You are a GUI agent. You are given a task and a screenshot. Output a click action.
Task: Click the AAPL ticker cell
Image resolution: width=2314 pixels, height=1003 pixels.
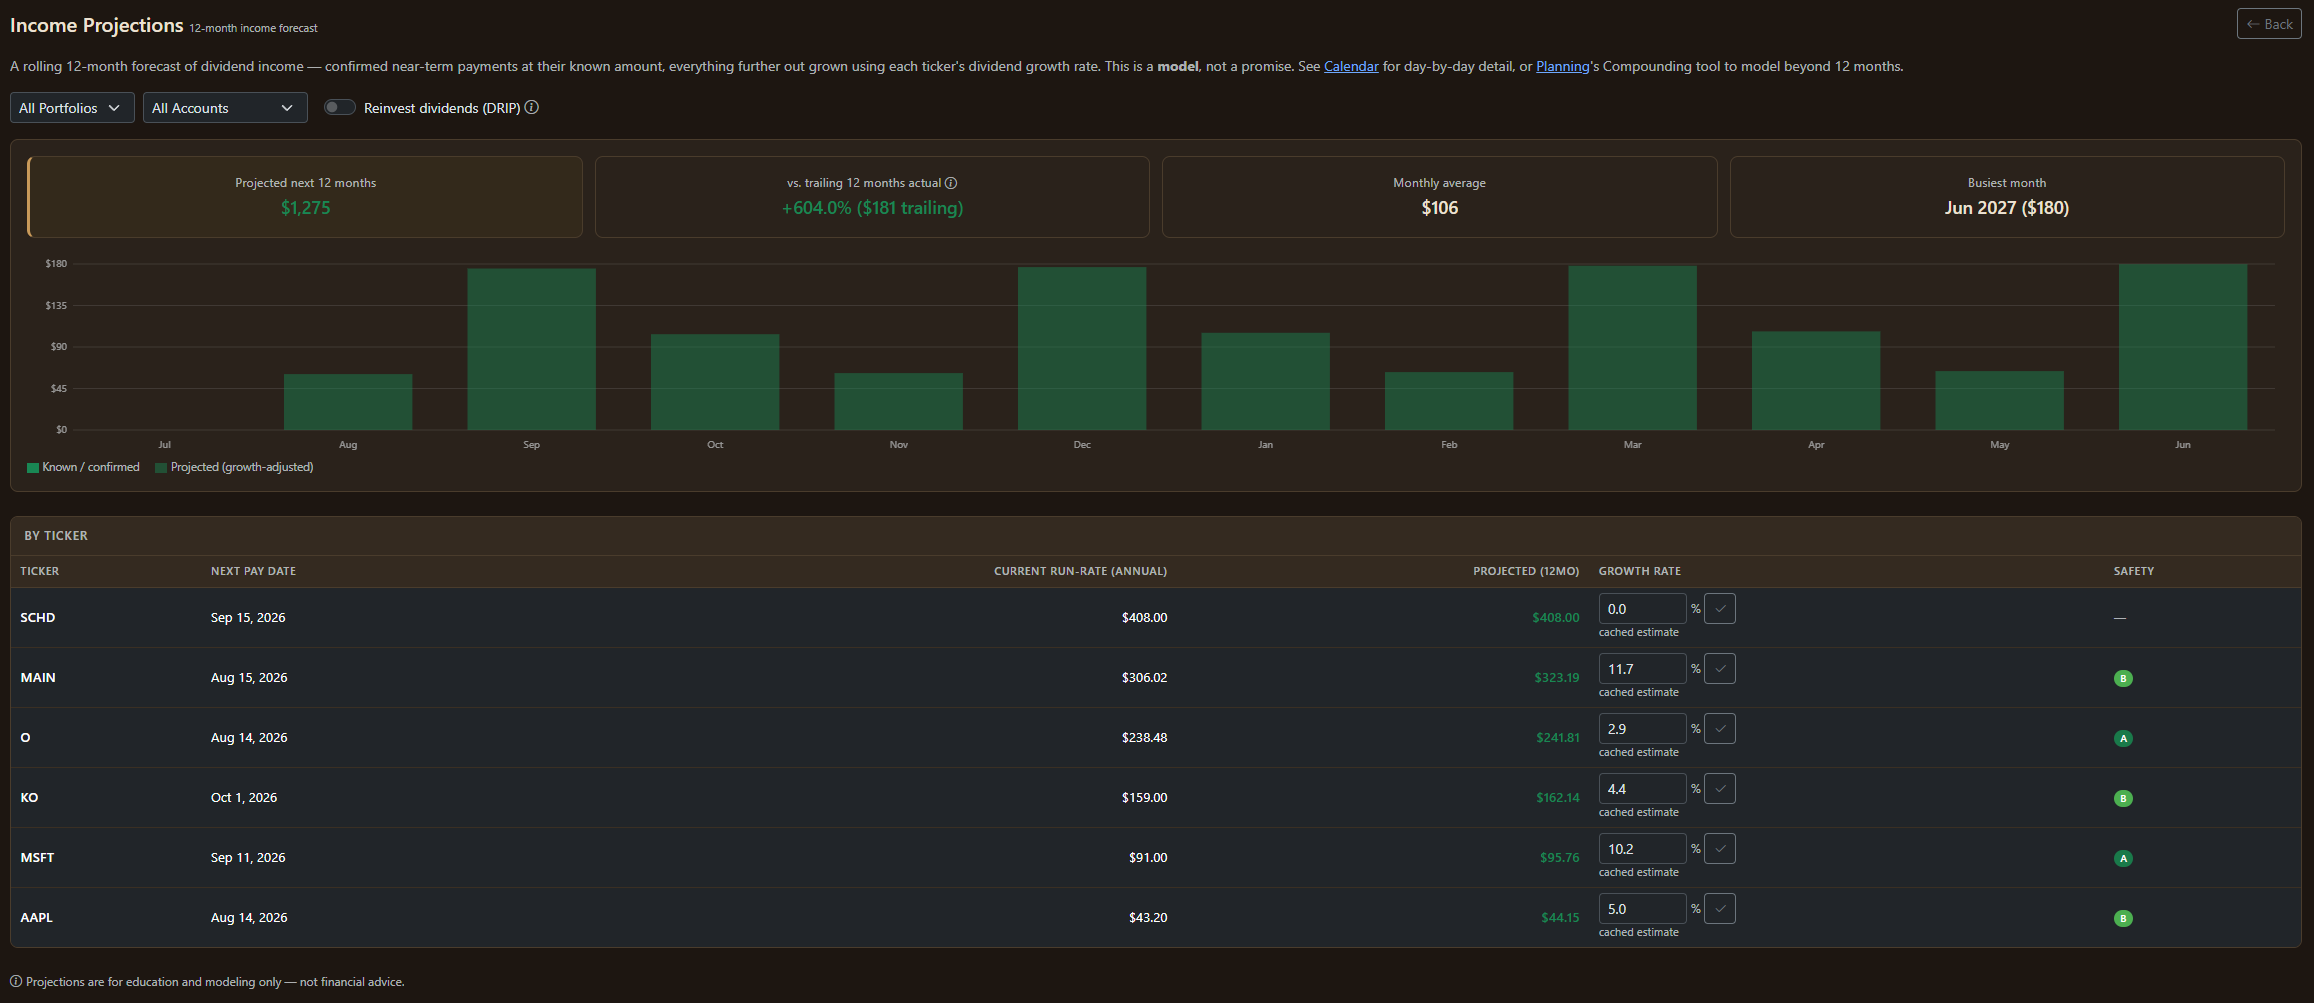(x=36, y=918)
